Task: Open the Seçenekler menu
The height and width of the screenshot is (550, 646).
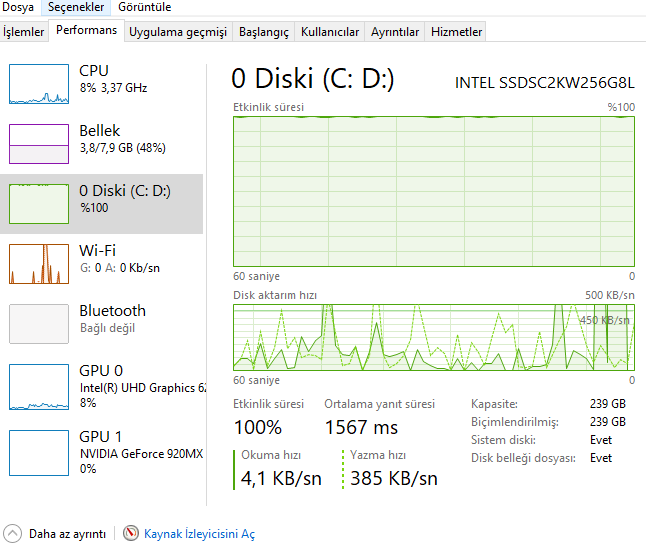Action: [77, 7]
